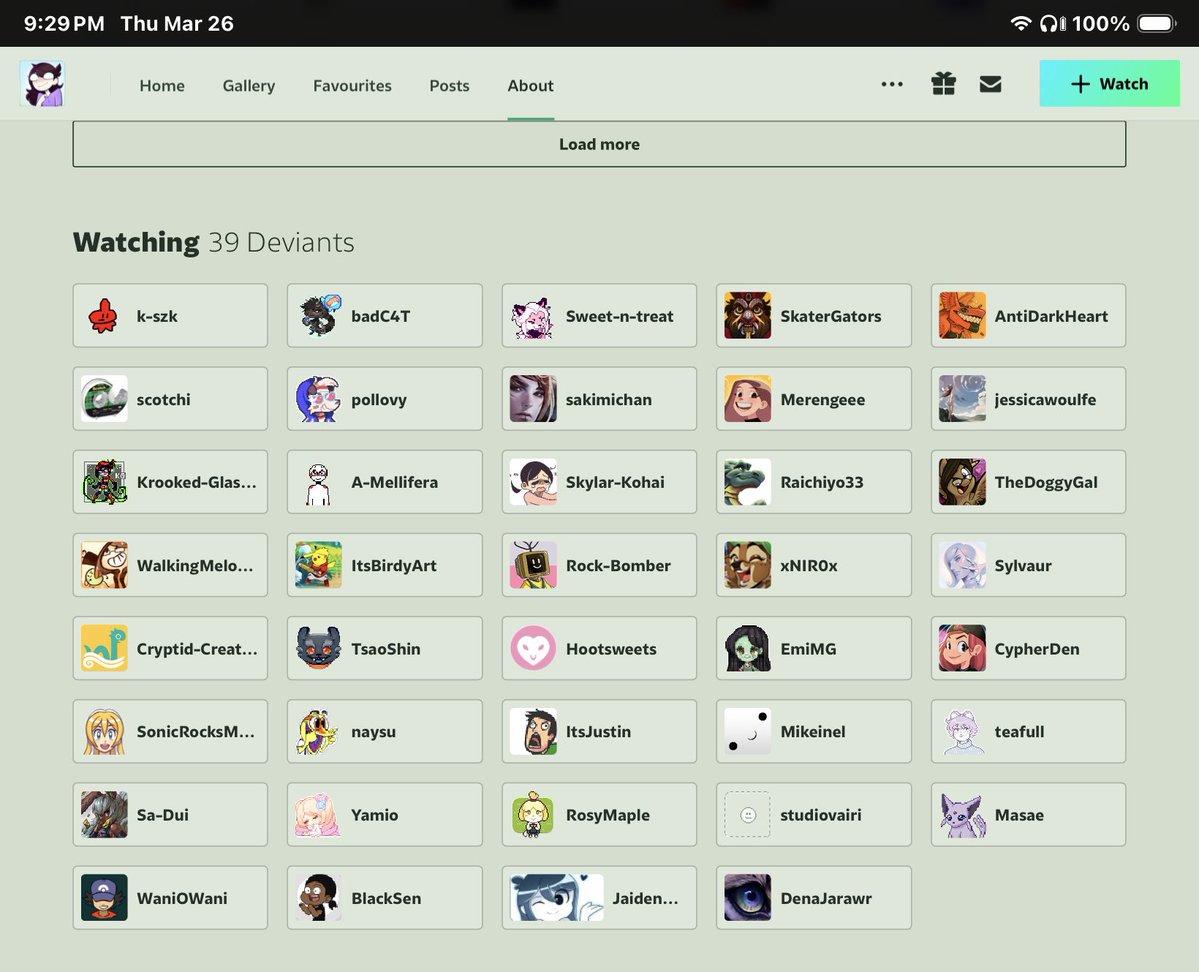Open Krooked-Glas... profile name

pyautogui.click(x=197, y=483)
